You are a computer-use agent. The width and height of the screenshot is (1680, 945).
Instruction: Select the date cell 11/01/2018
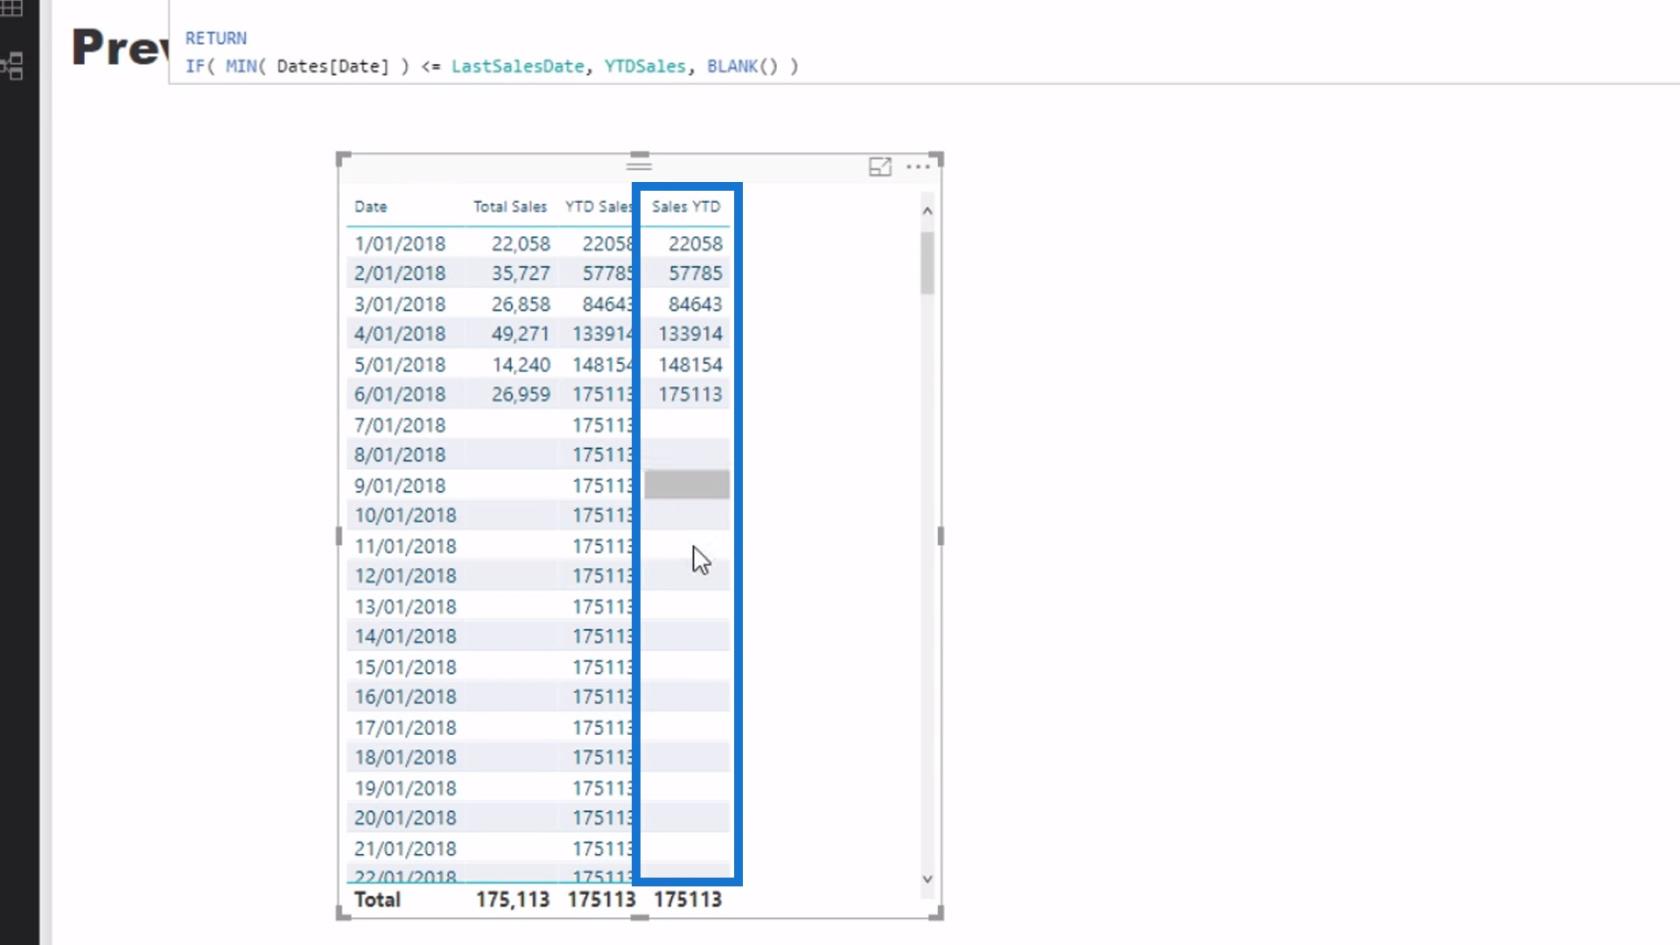pyautogui.click(x=405, y=546)
